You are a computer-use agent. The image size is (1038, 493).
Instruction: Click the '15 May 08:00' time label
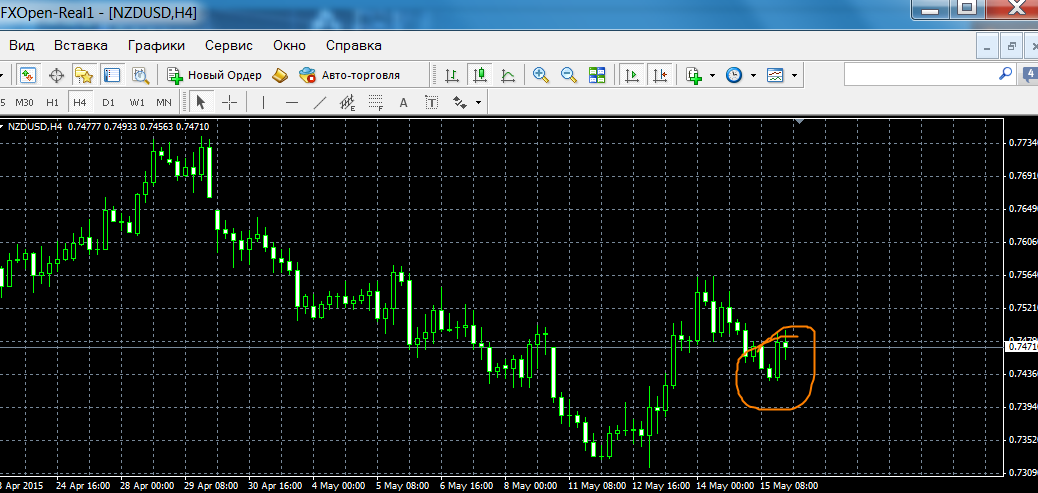[x=788, y=485]
